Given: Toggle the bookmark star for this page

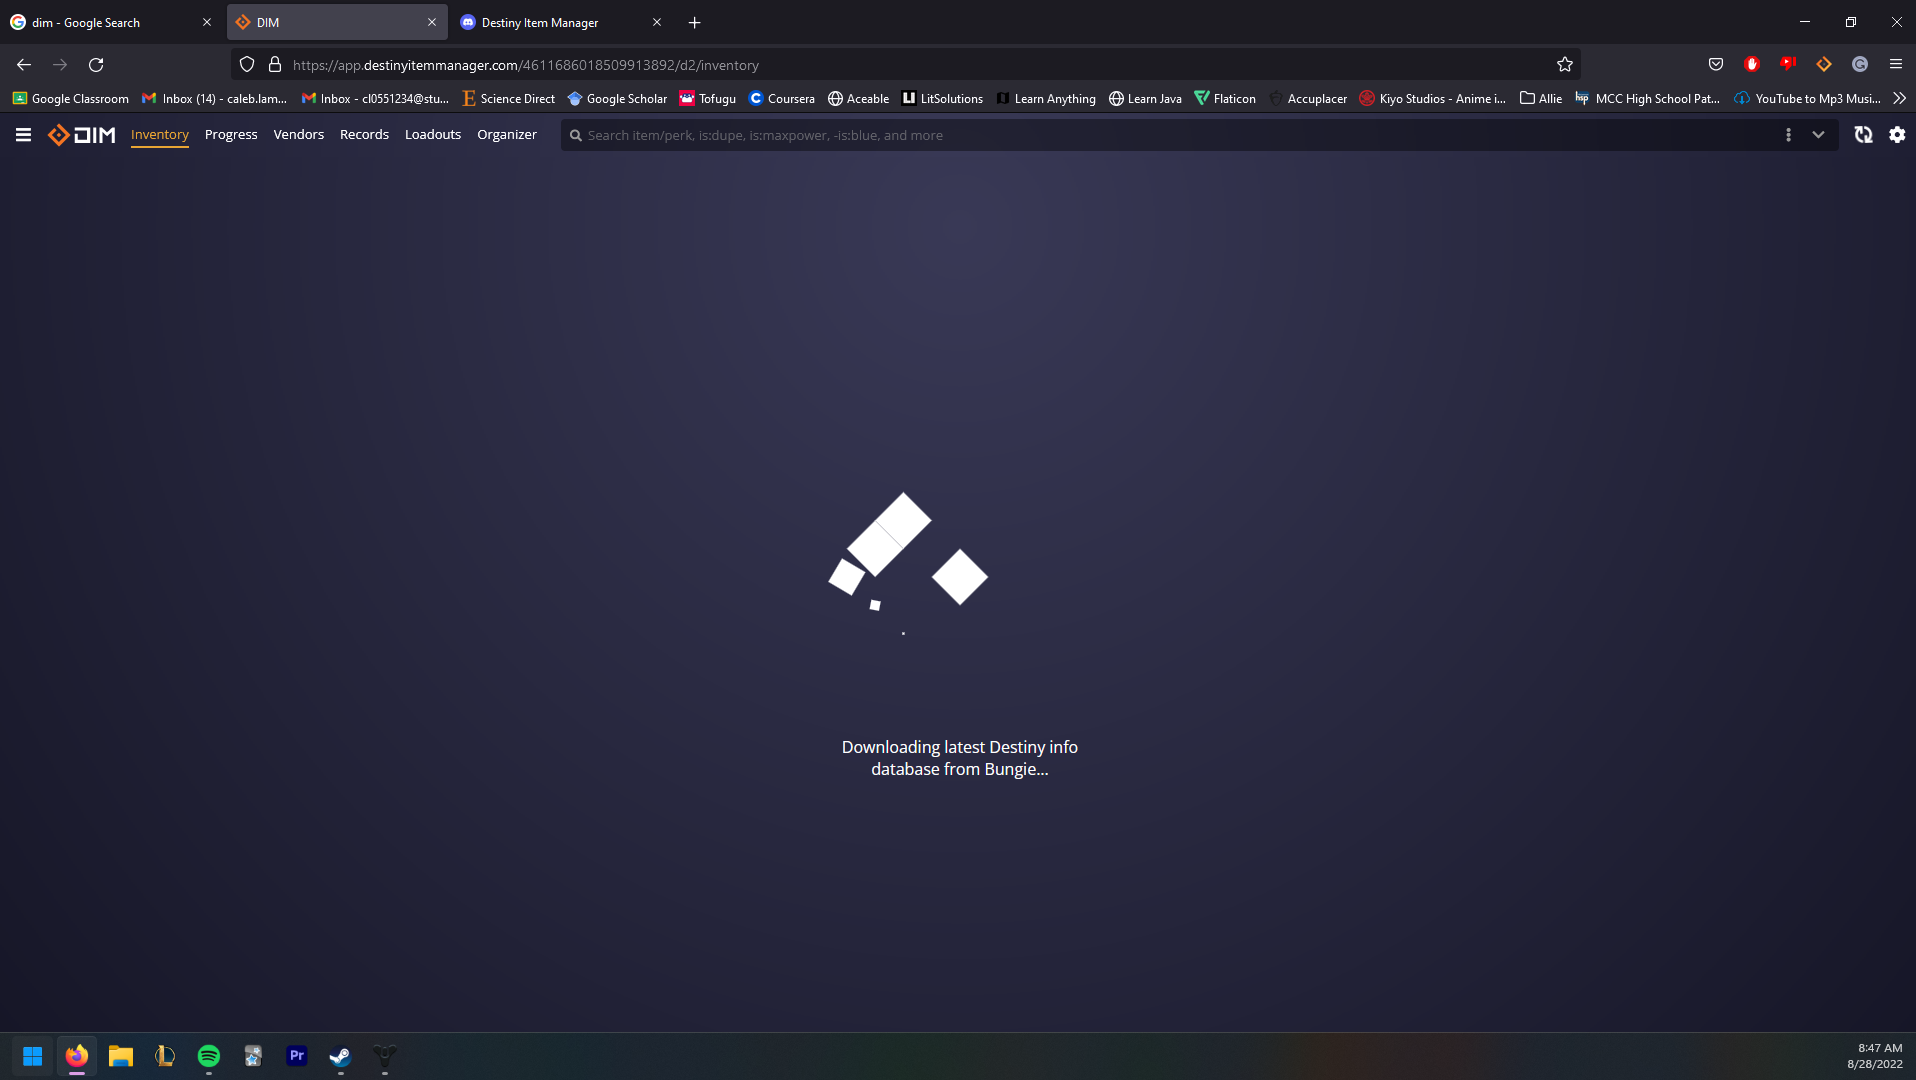Looking at the screenshot, I should coord(1564,64).
